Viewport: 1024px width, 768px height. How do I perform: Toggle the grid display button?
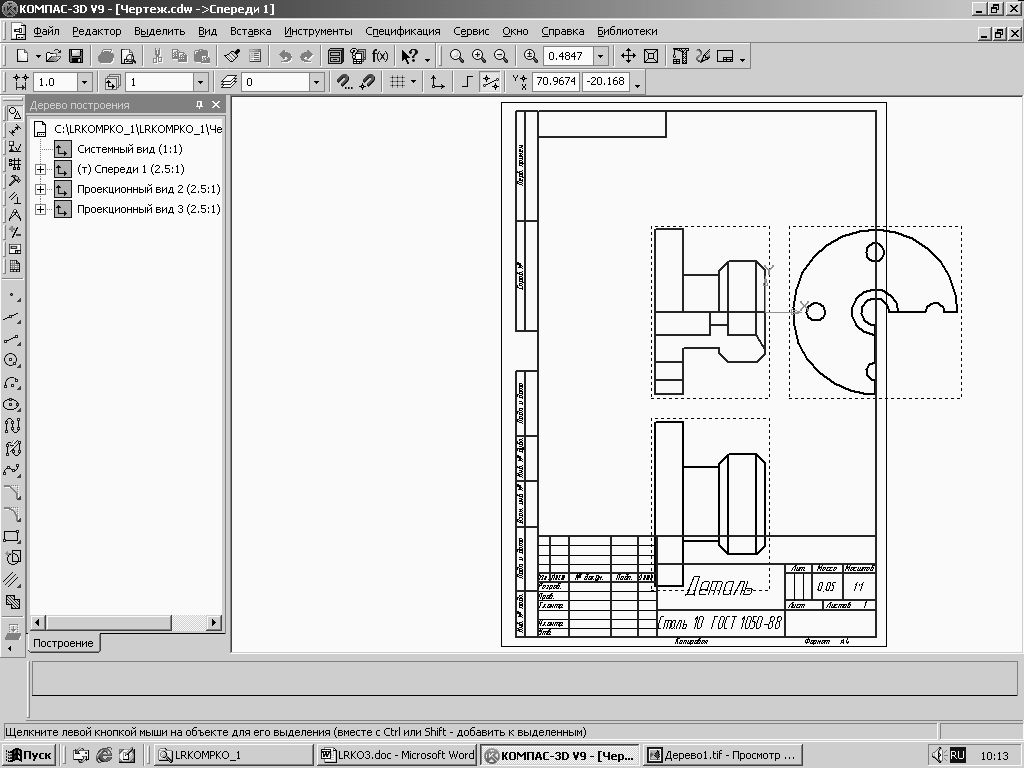pyautogui.click(x=397, y=82)
